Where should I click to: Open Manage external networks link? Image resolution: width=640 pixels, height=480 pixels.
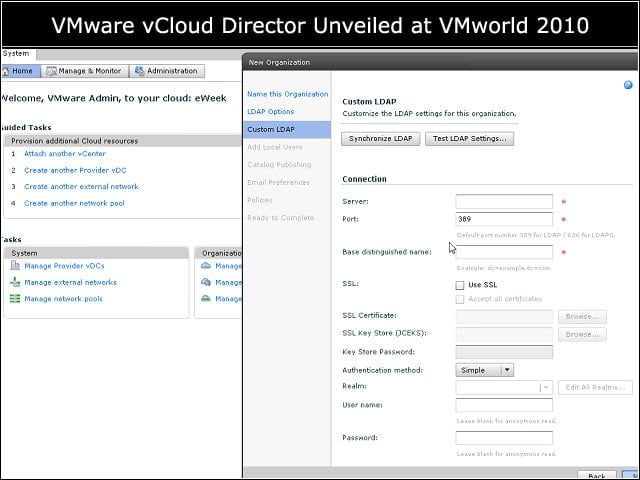coord(70,282)
